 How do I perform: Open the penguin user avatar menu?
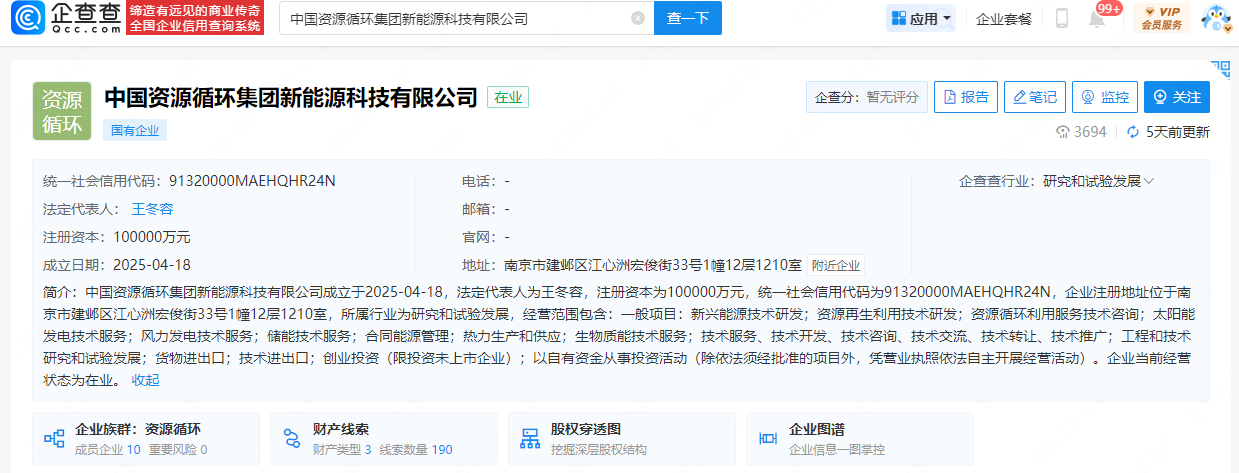click(1215, 18)
